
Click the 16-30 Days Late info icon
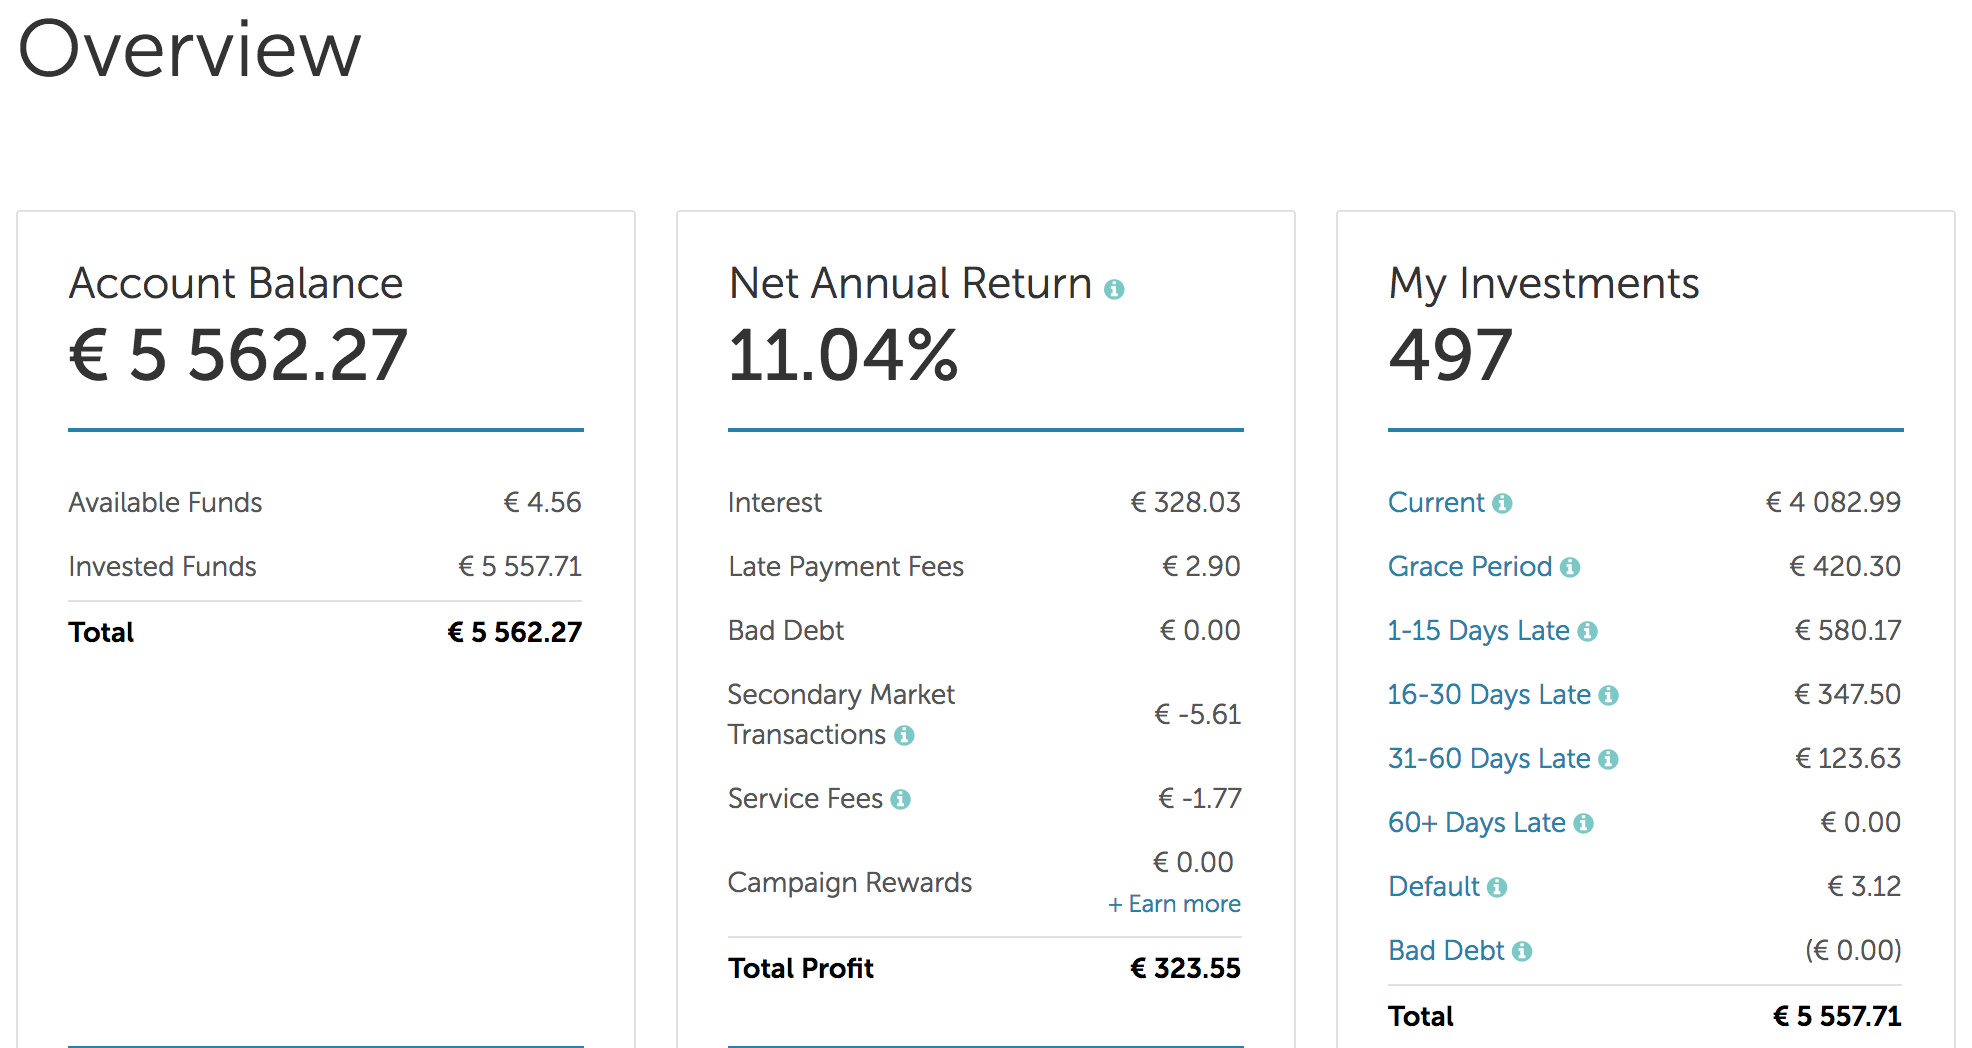click(x=1608, y=695)
